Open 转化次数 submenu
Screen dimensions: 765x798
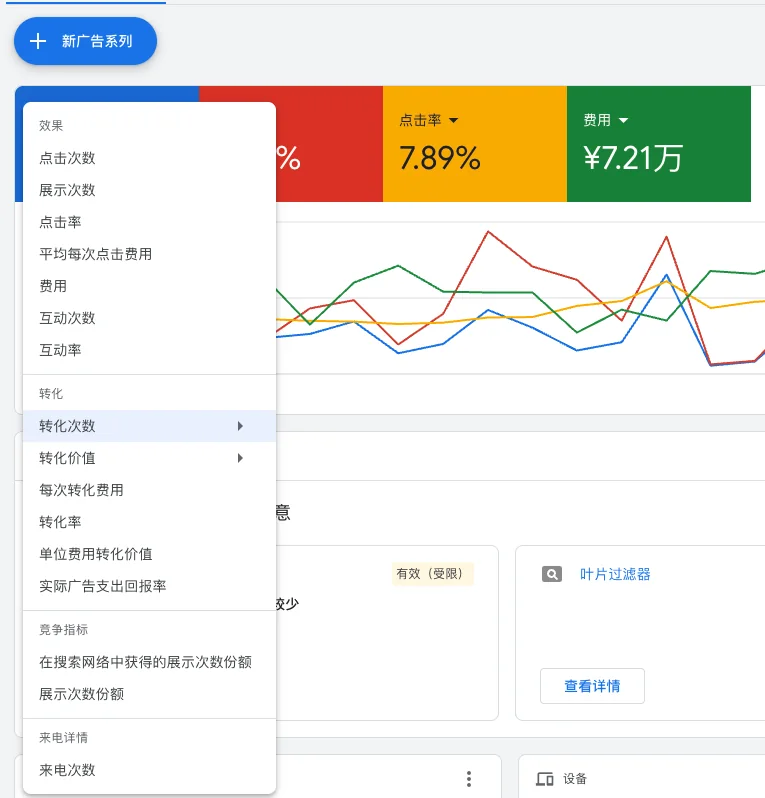pyautogui.click(x=149, y=426)
